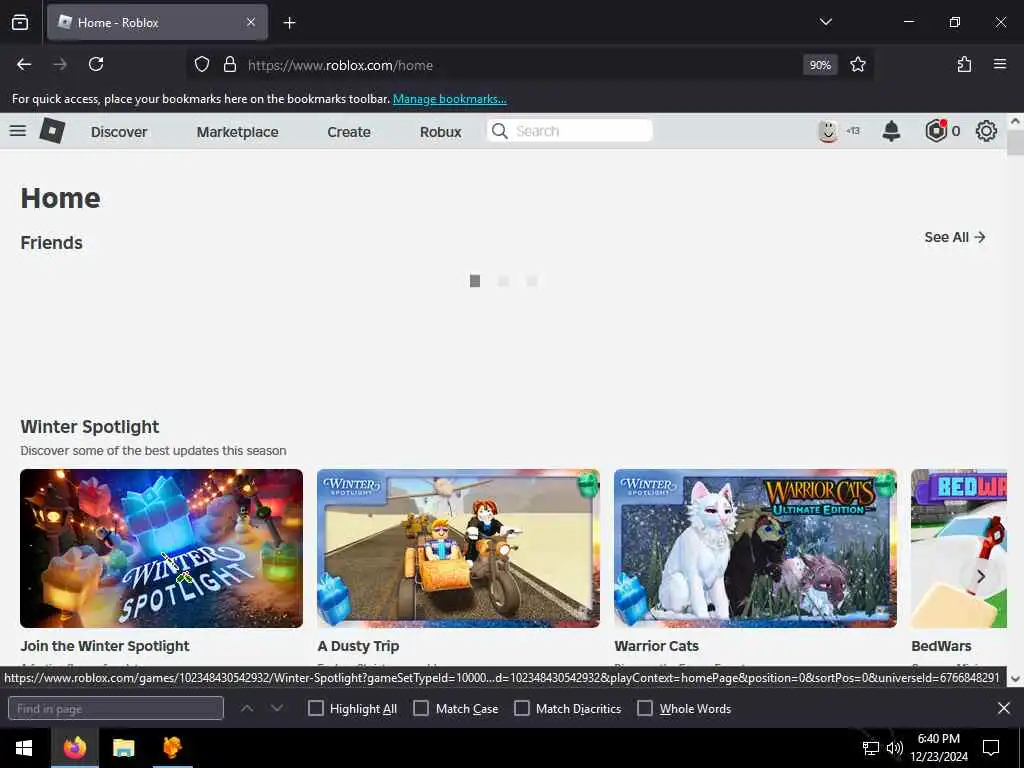Image resolution: width=1024 pixels, height=768 pixels.
Task: Click the search magnifier icon
Action: [x=500, y=131]
